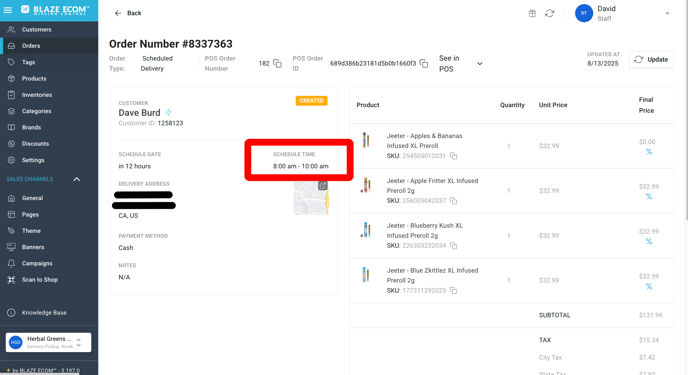
Task: Click the David user avatar
Action: pos(584,13)
